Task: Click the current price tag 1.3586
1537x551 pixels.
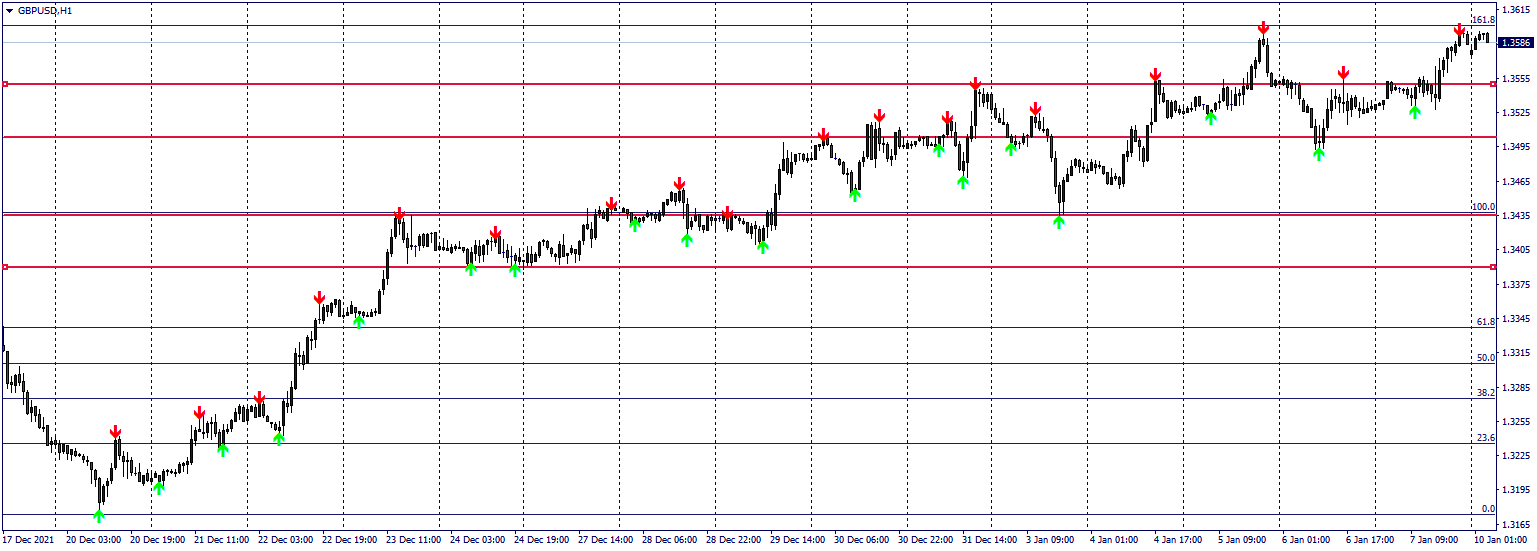Action: point(1516,43)
